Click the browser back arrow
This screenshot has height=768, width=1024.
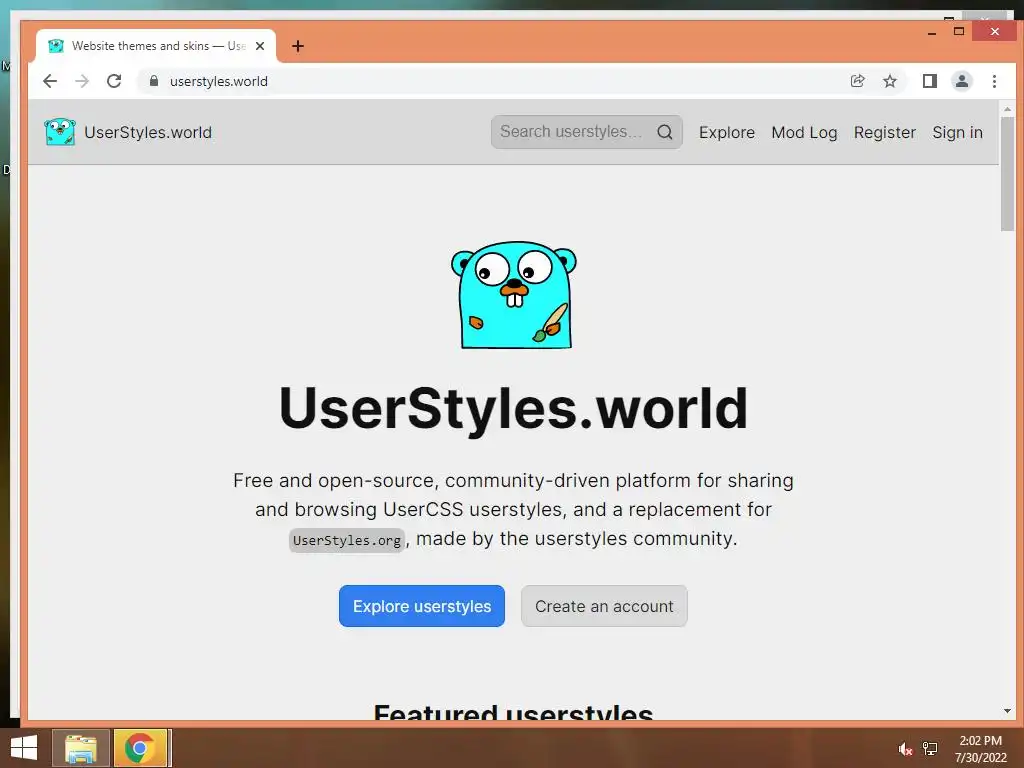50,81
